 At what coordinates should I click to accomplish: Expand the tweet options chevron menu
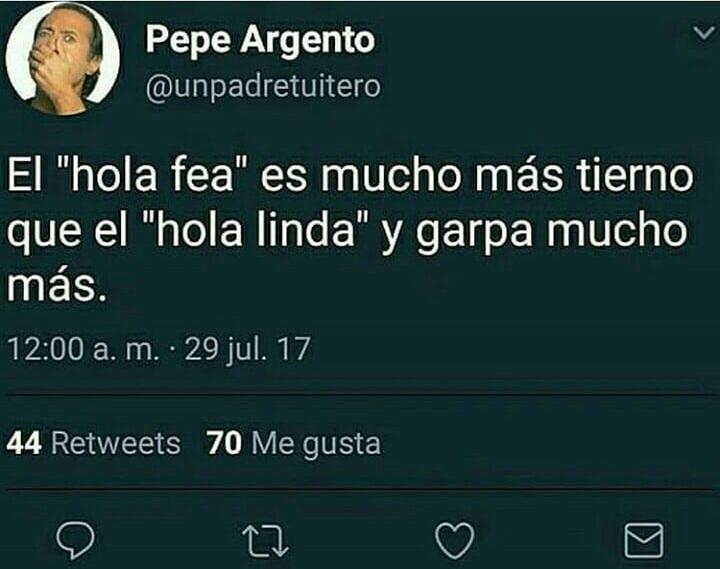(704, 34)
